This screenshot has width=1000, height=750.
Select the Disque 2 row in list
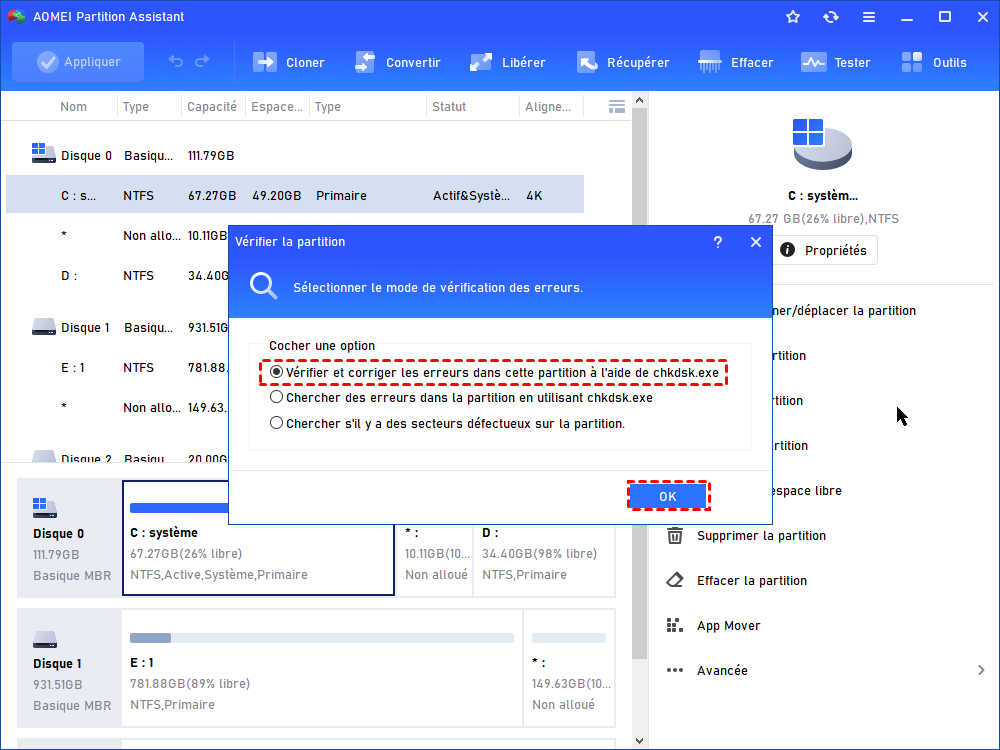tap(117, 456)
